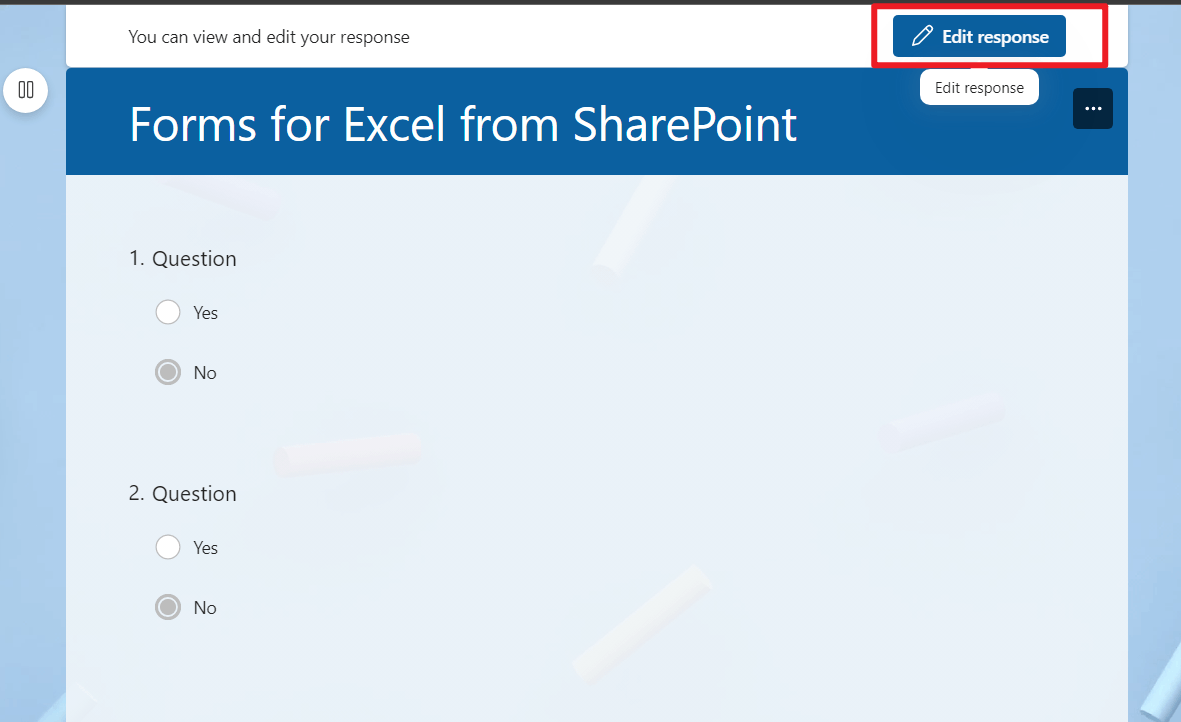Click the No text label under question 2
Screen dimensions: 1181x722
pos(205,608)
